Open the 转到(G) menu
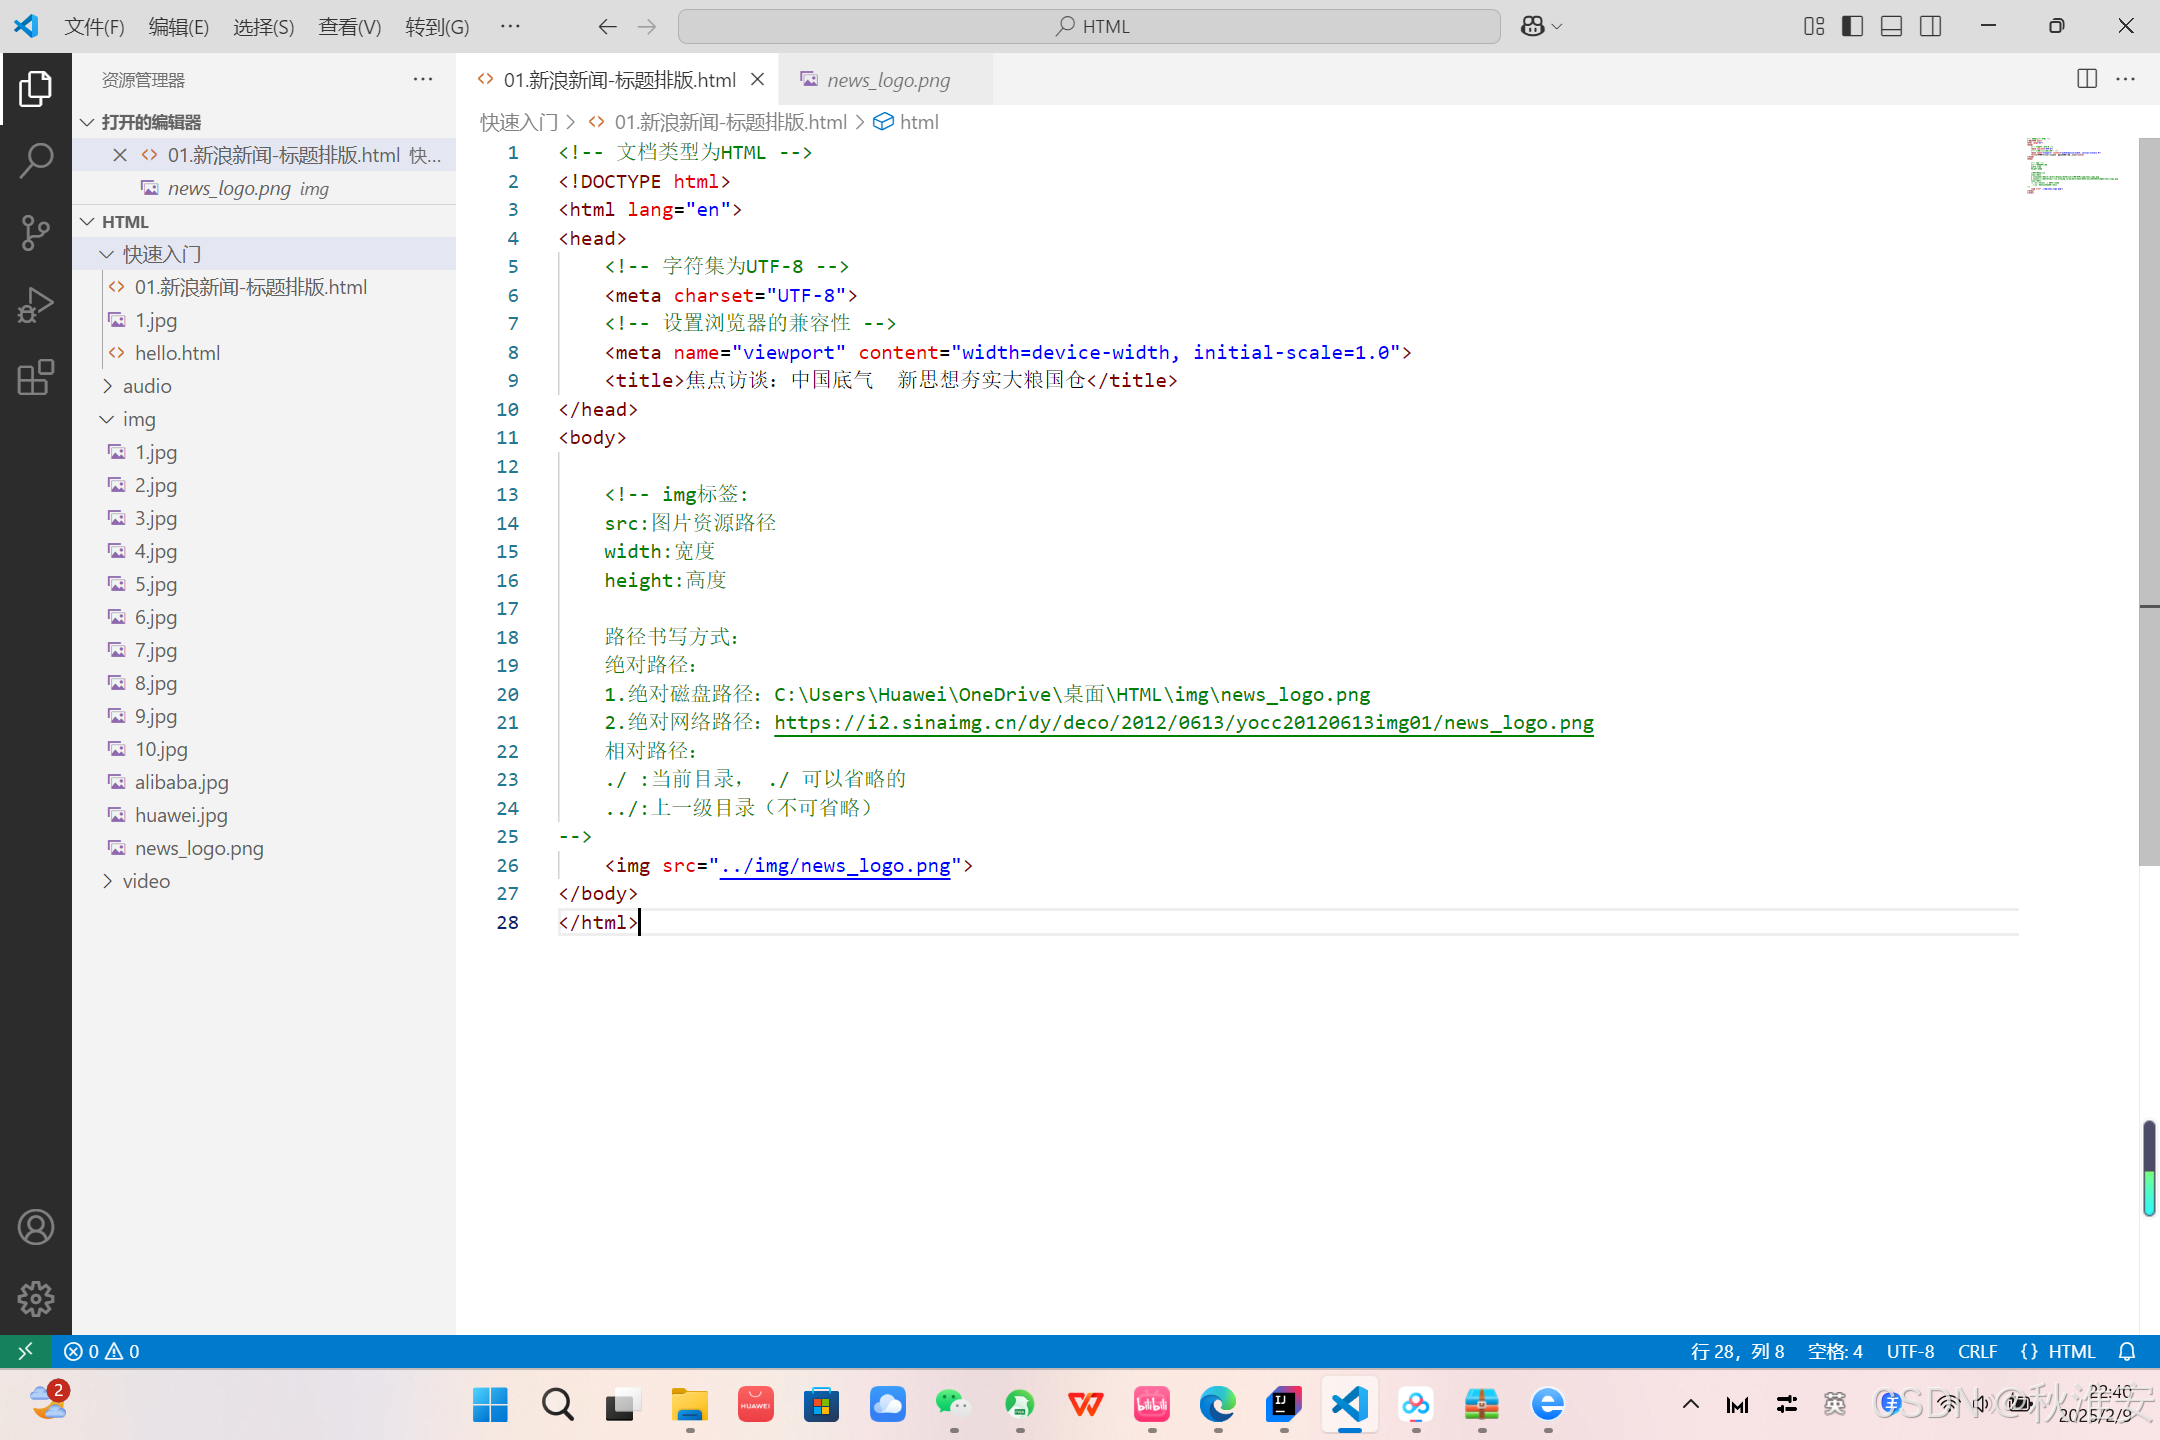This screenshot has height=1440, width=2160. tap(437, 27)
